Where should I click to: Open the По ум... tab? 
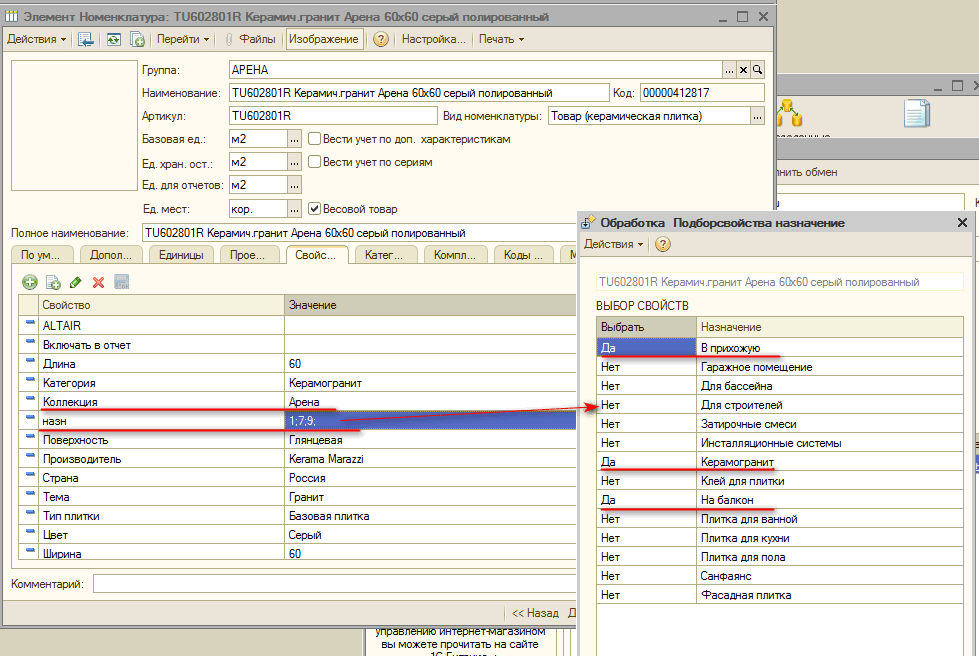click(x=41, y=255)
